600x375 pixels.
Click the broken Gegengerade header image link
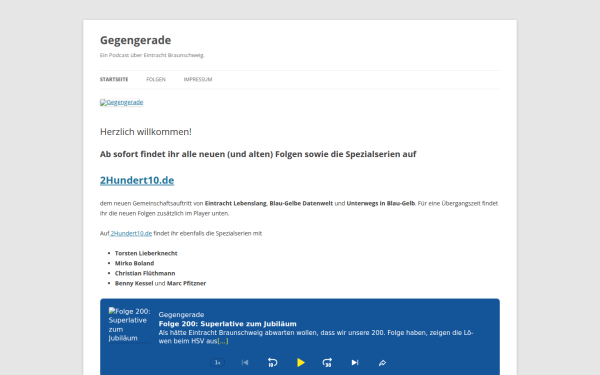click(x=122, y=102)
